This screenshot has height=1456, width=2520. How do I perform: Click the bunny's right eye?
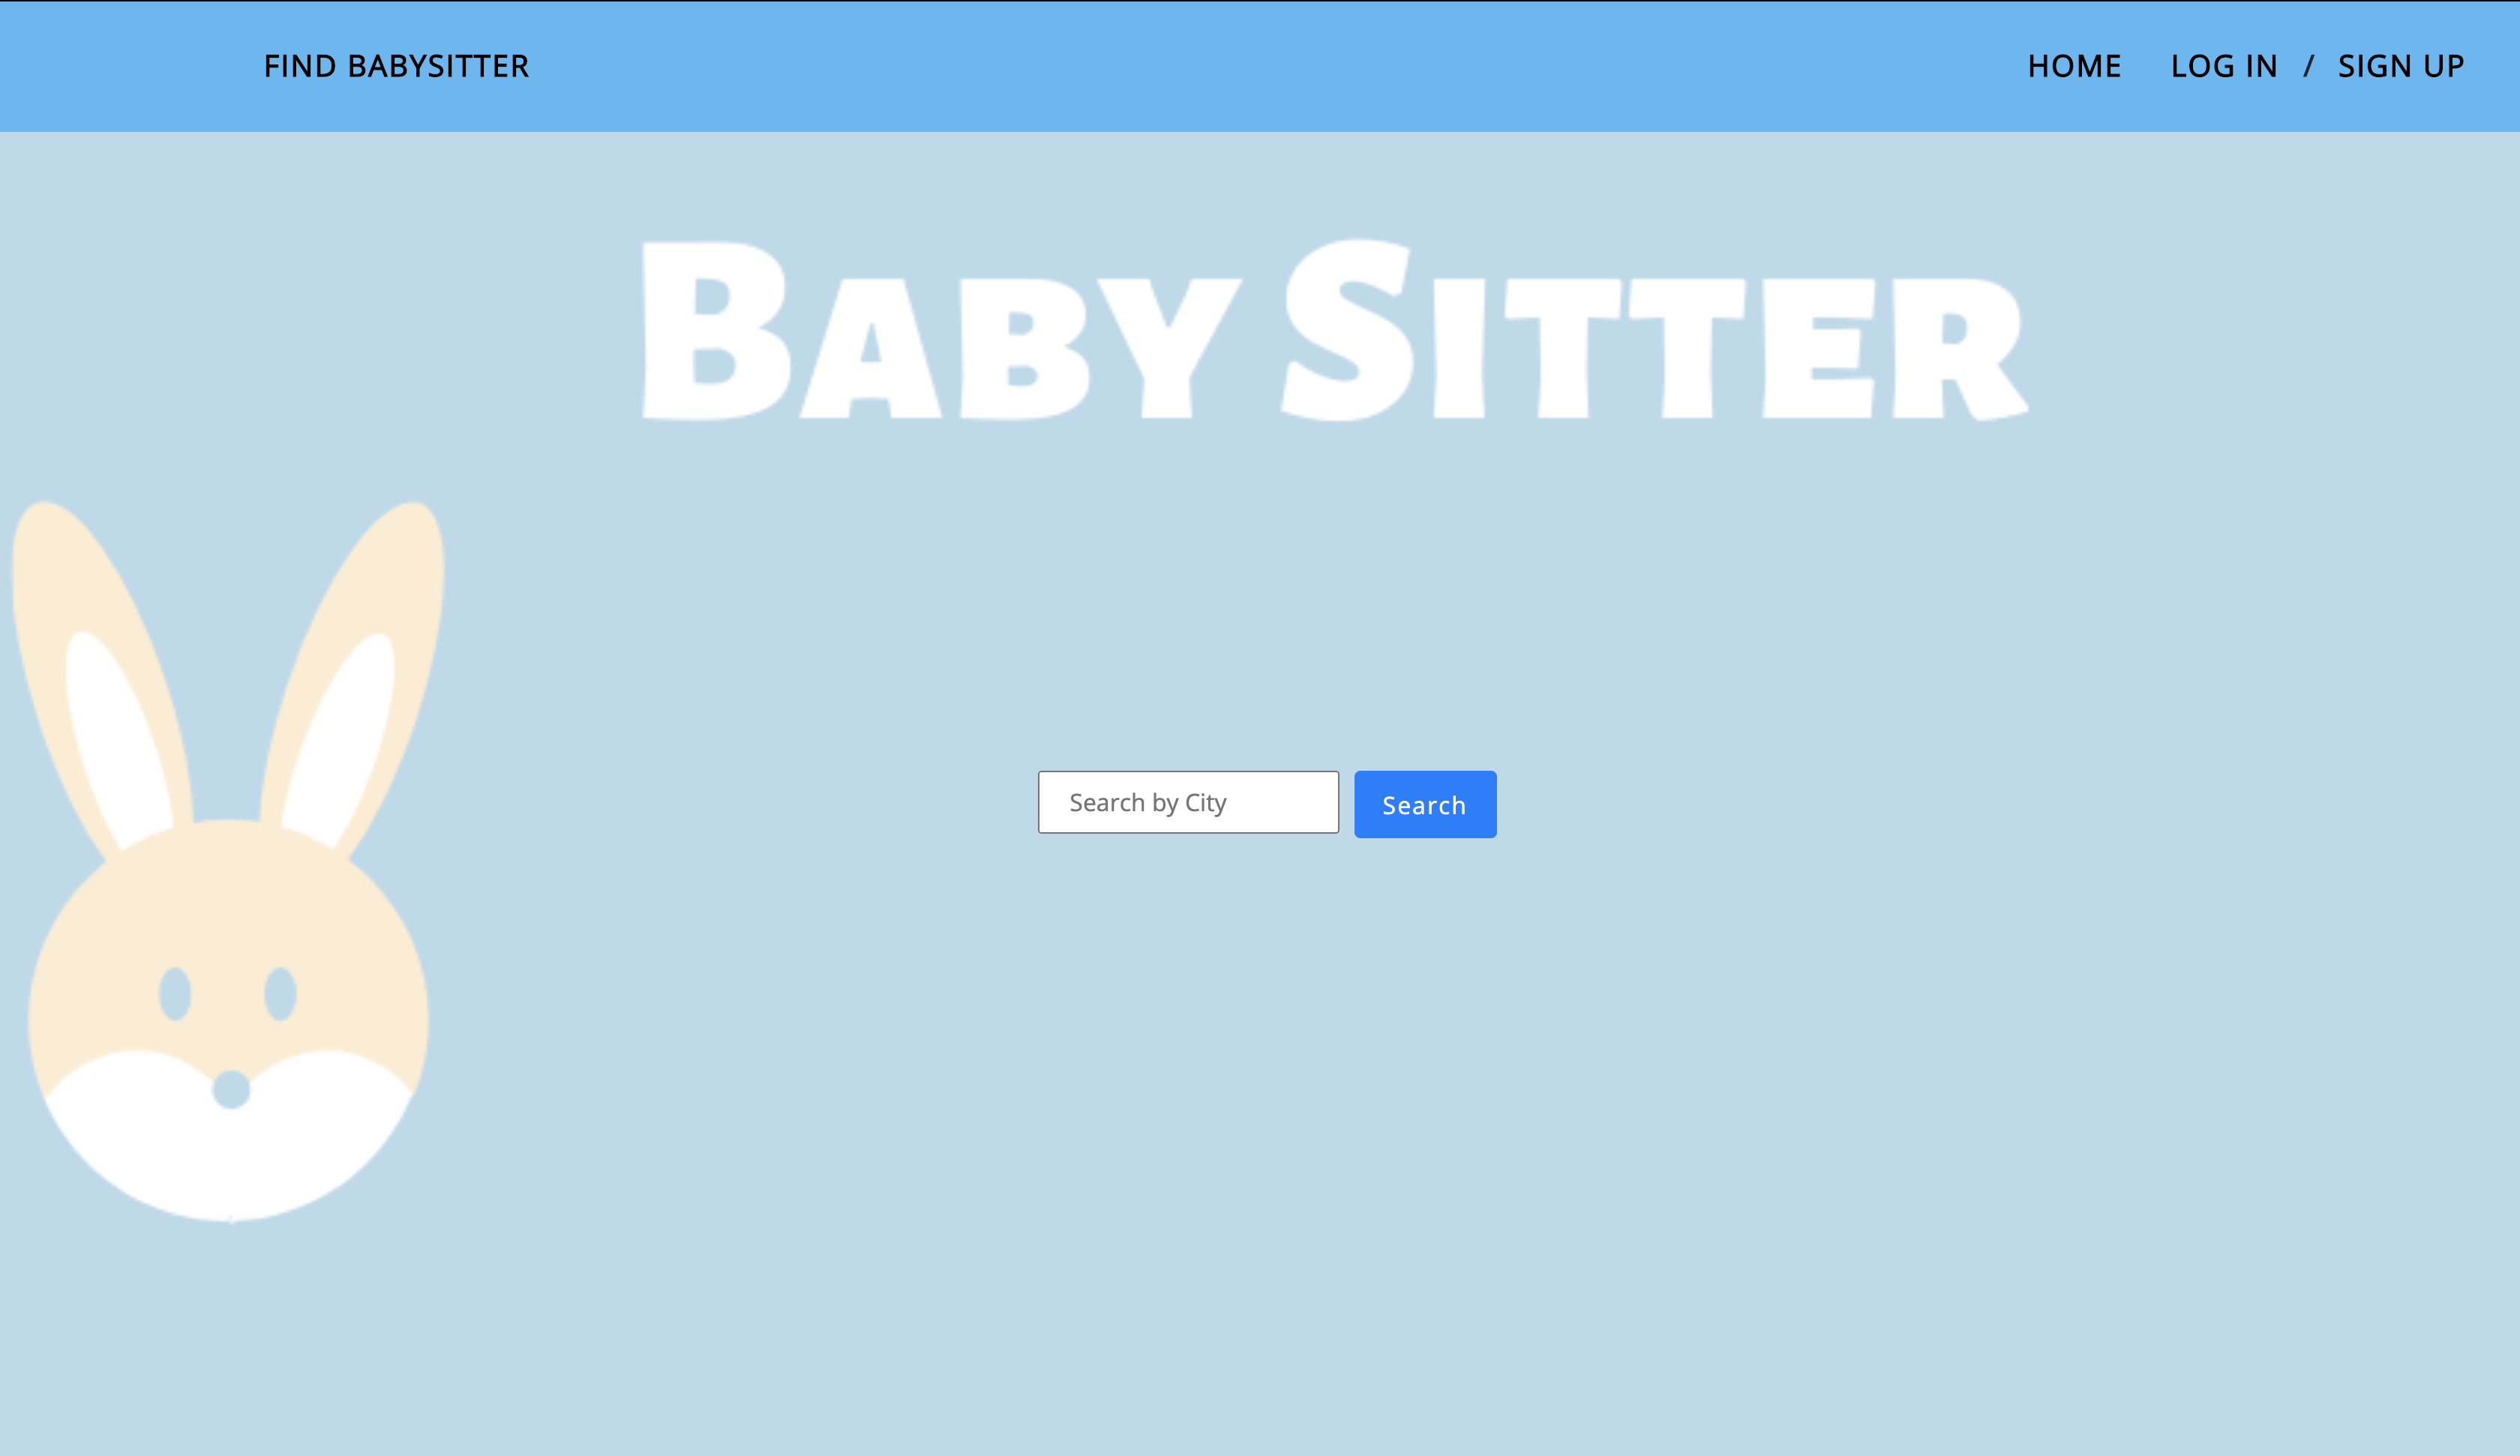coord(280,993)
